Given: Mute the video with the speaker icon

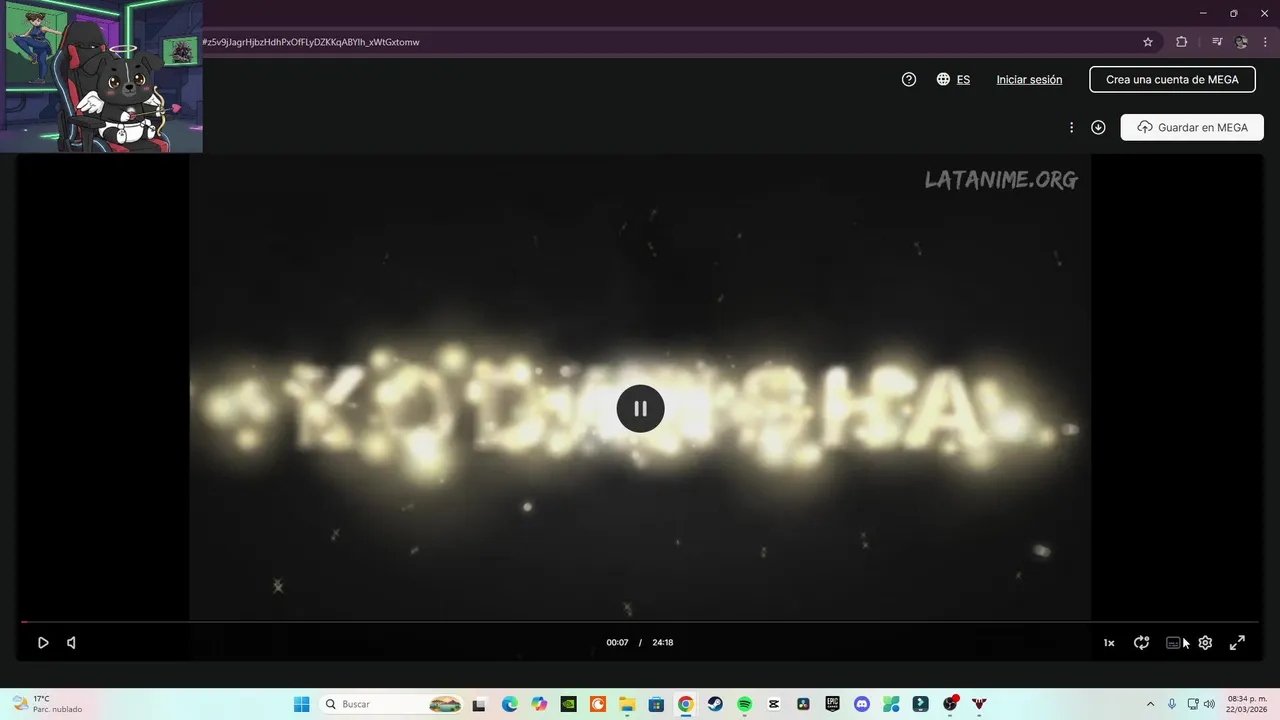Looking at the screenshot, I should [x=71, y=643].
